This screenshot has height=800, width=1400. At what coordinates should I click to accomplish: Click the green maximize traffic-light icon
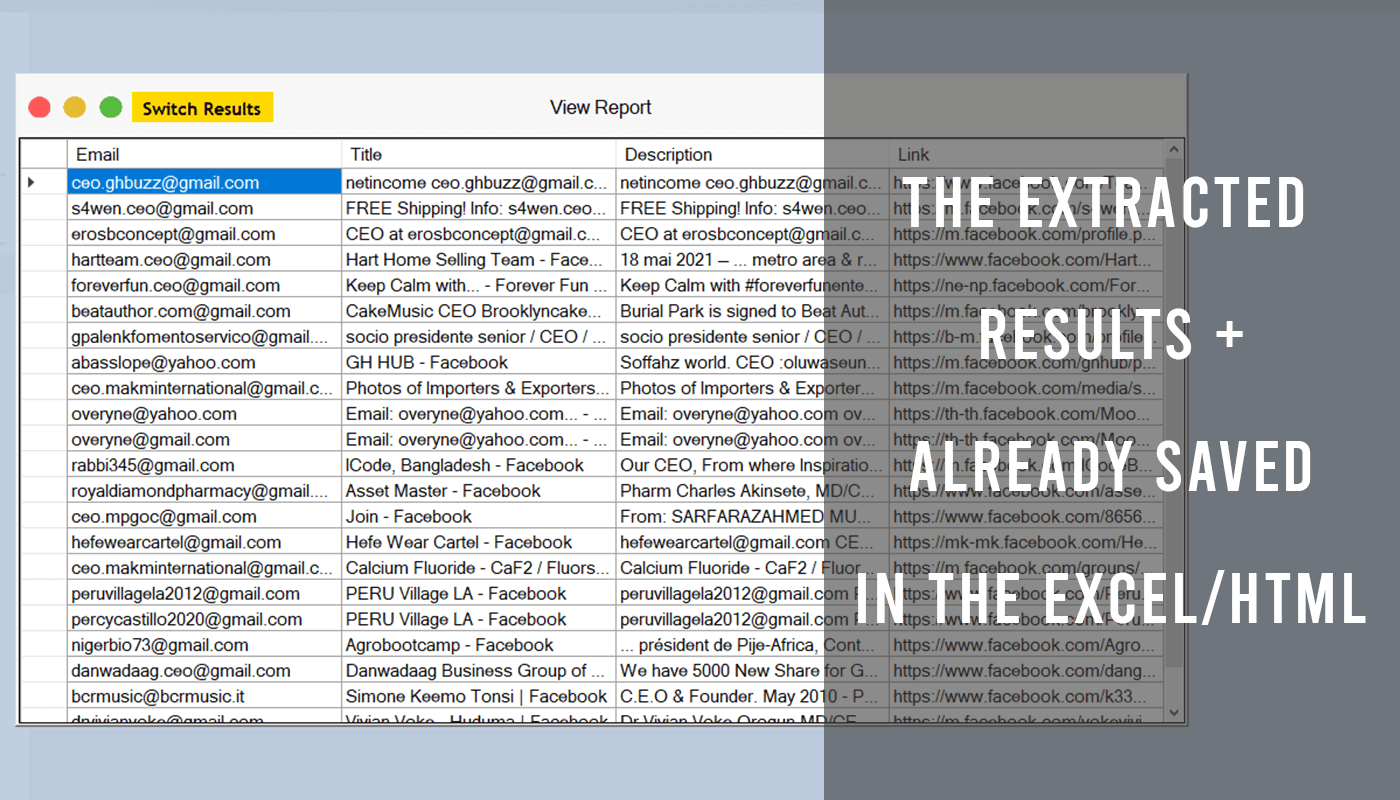110,106
